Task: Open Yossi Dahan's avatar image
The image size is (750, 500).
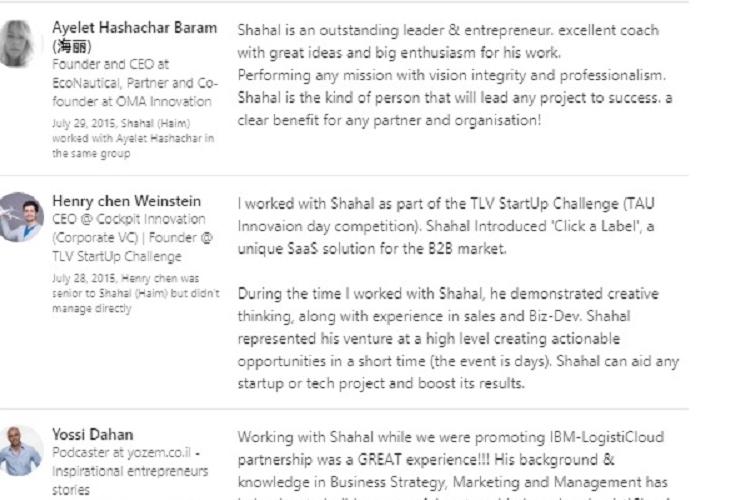Action: [x=20, y=451]
